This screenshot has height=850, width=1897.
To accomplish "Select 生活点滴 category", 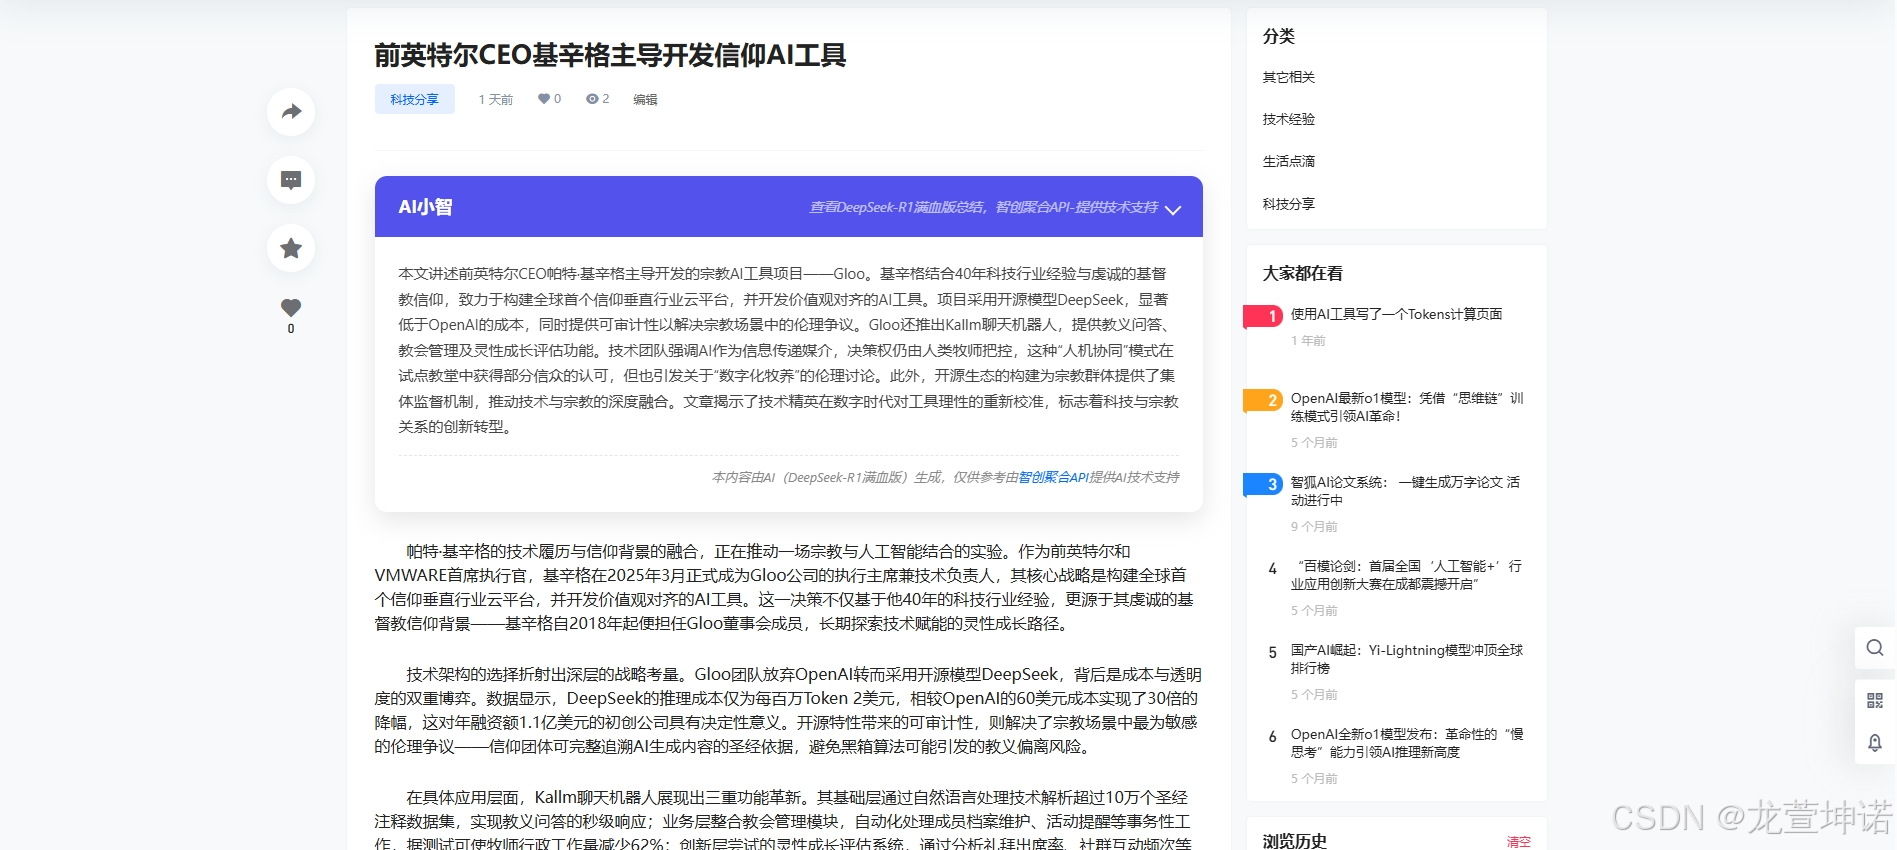I will pyautogui.click(x=1288, y=161).
